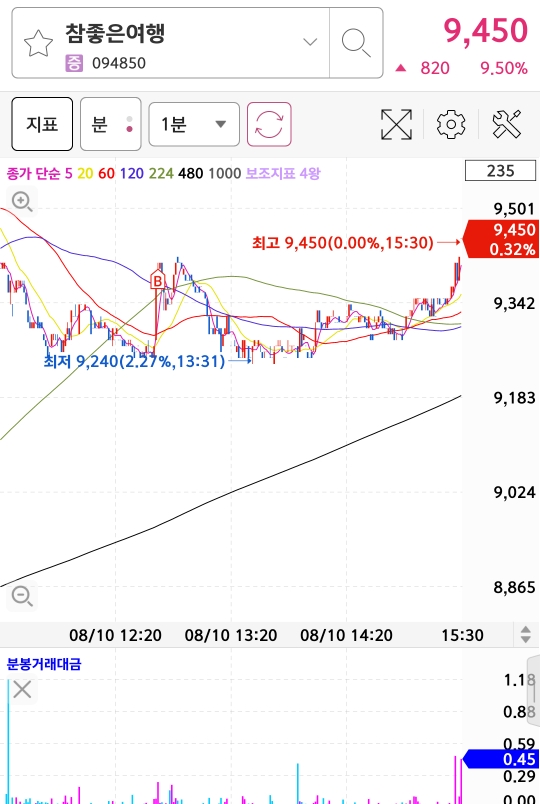Expand stock selector dropdown chevron
540x804 pixels.
(310, 42)
